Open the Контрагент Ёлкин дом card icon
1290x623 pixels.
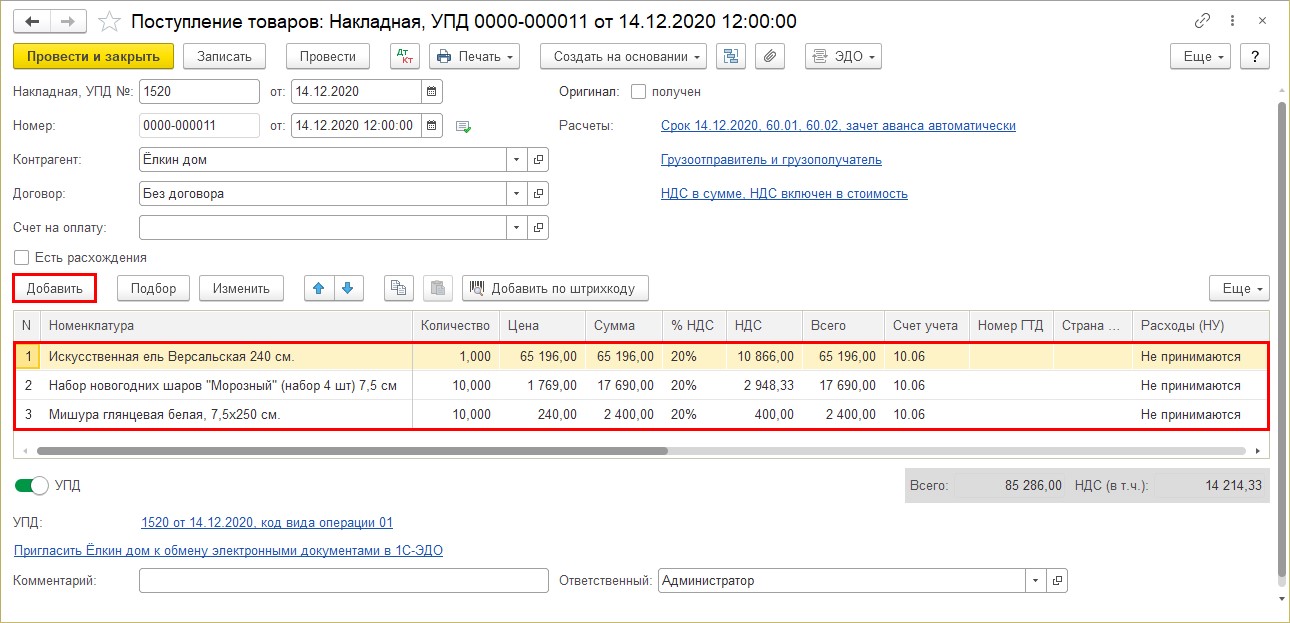click(538, 159)
